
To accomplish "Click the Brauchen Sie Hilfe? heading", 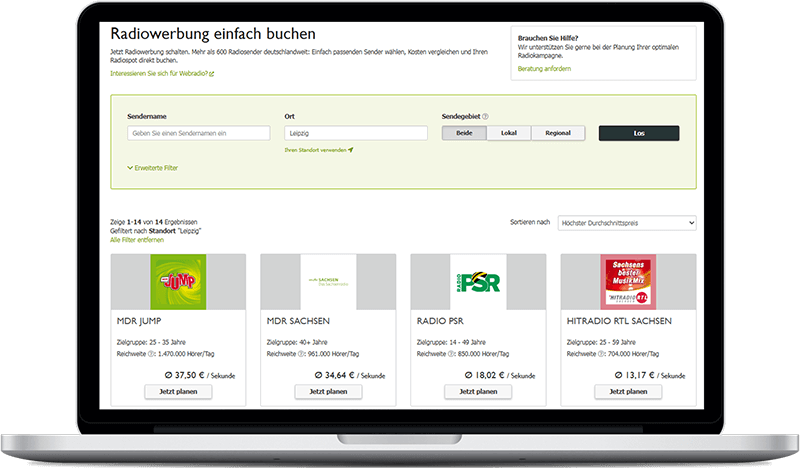I will click(x=547, y=38).
